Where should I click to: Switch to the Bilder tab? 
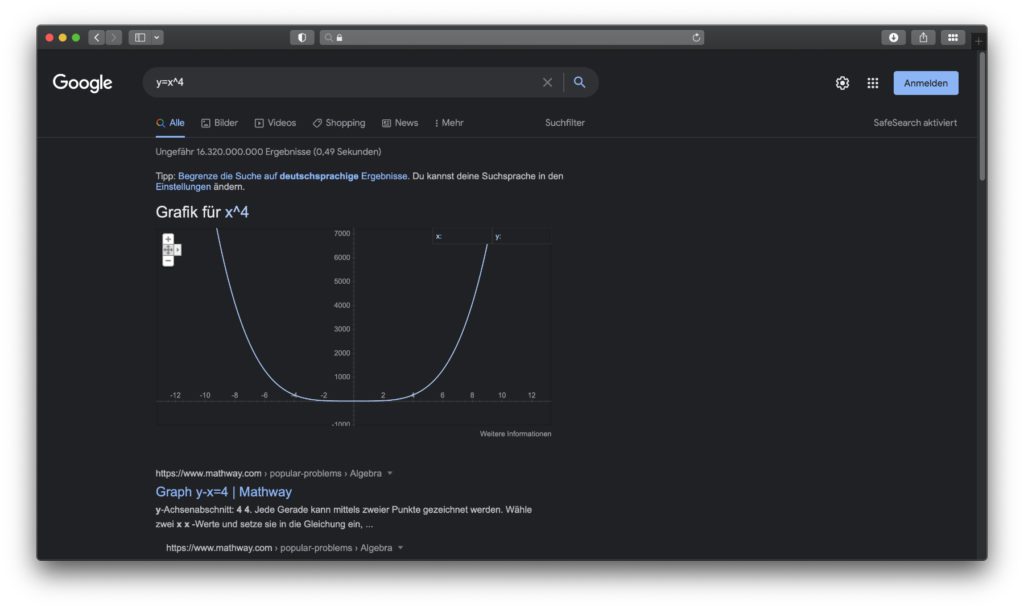pyautogui.click(x=219, y=123)
